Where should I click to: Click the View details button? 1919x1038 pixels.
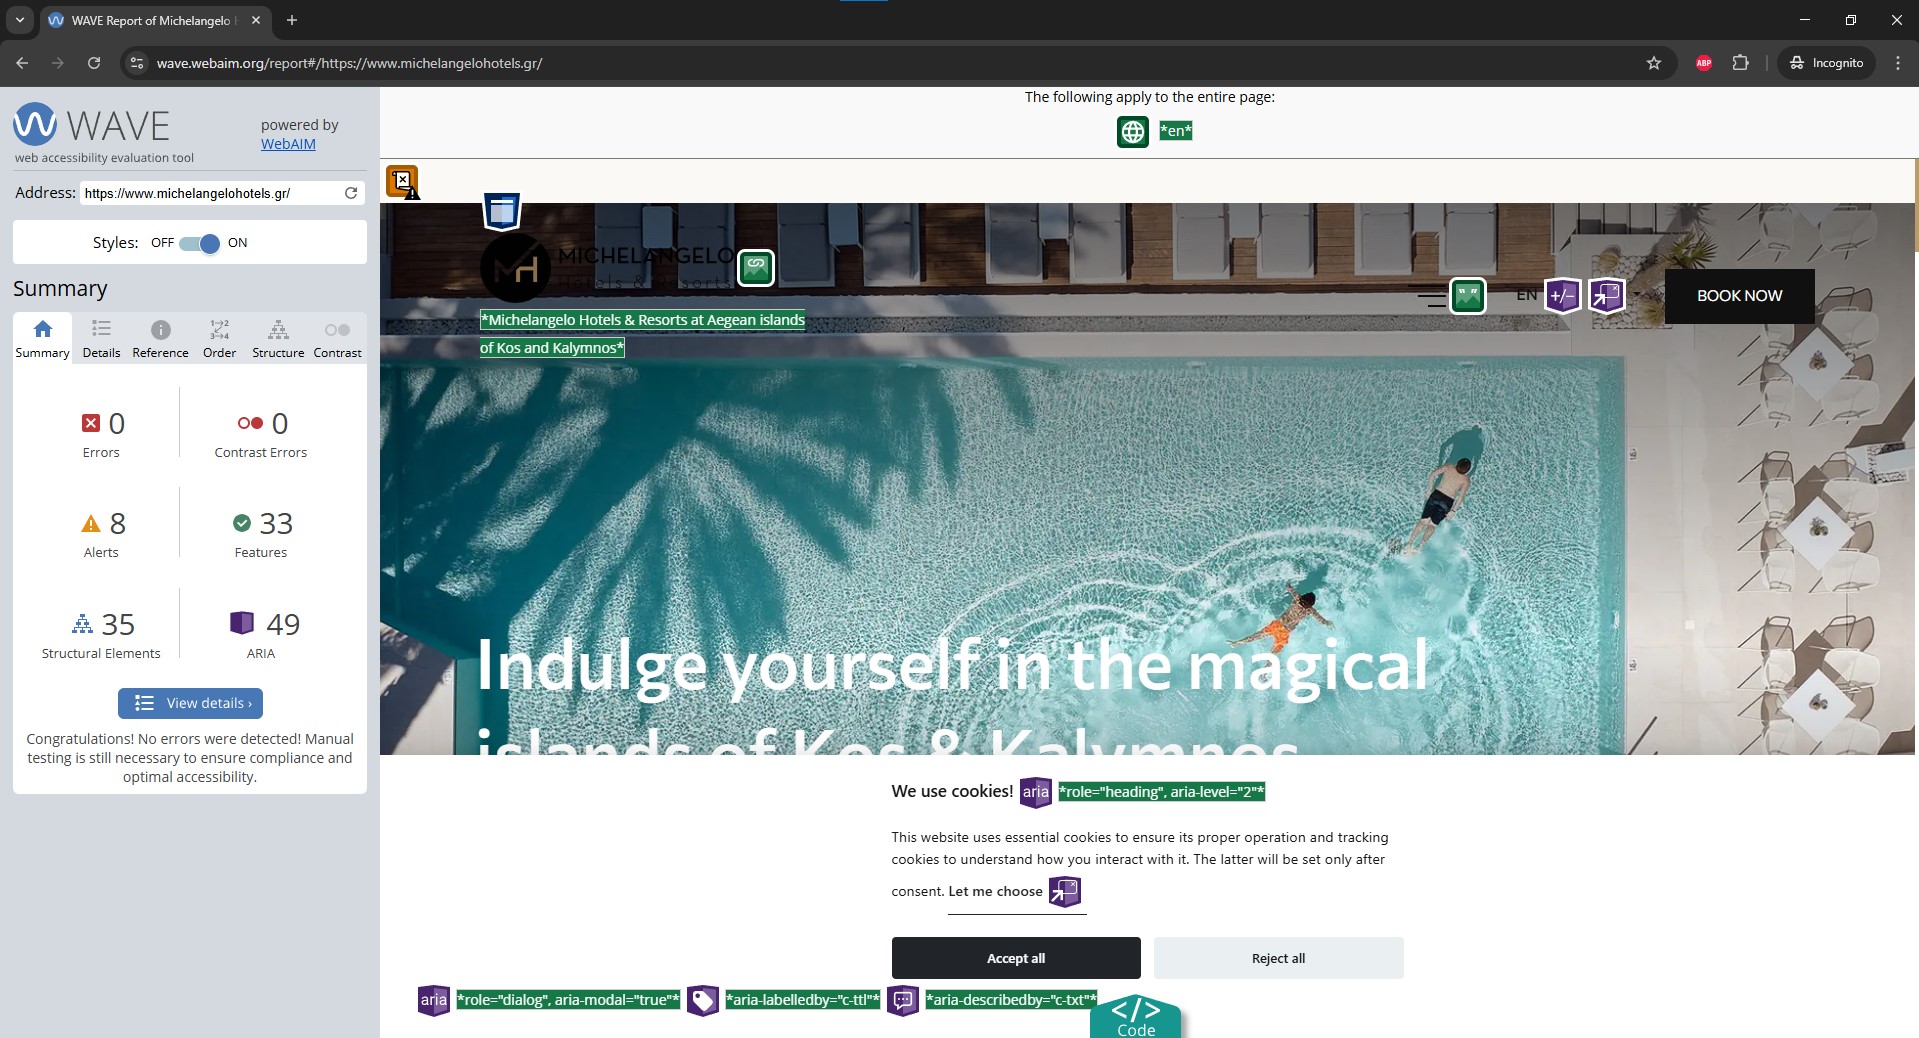click(x=190, y=703)
